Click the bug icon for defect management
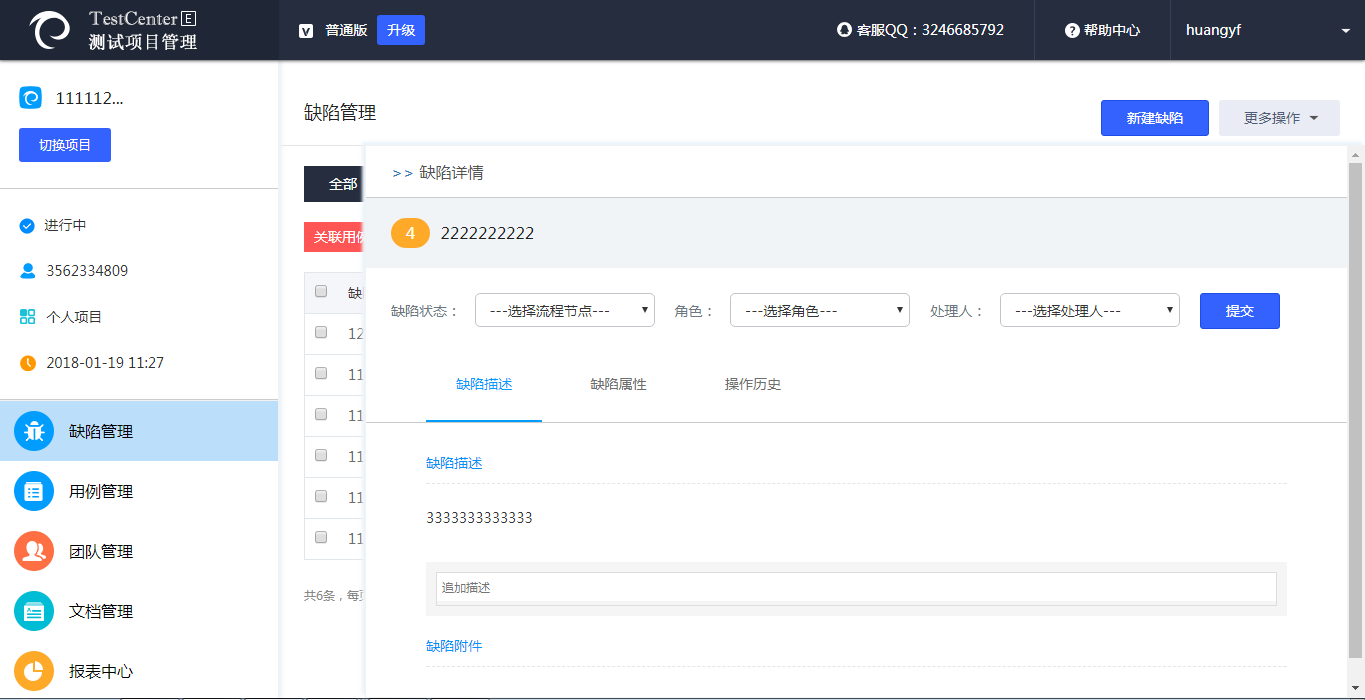This screenshot has width=1365, height=700. point(34,431)
